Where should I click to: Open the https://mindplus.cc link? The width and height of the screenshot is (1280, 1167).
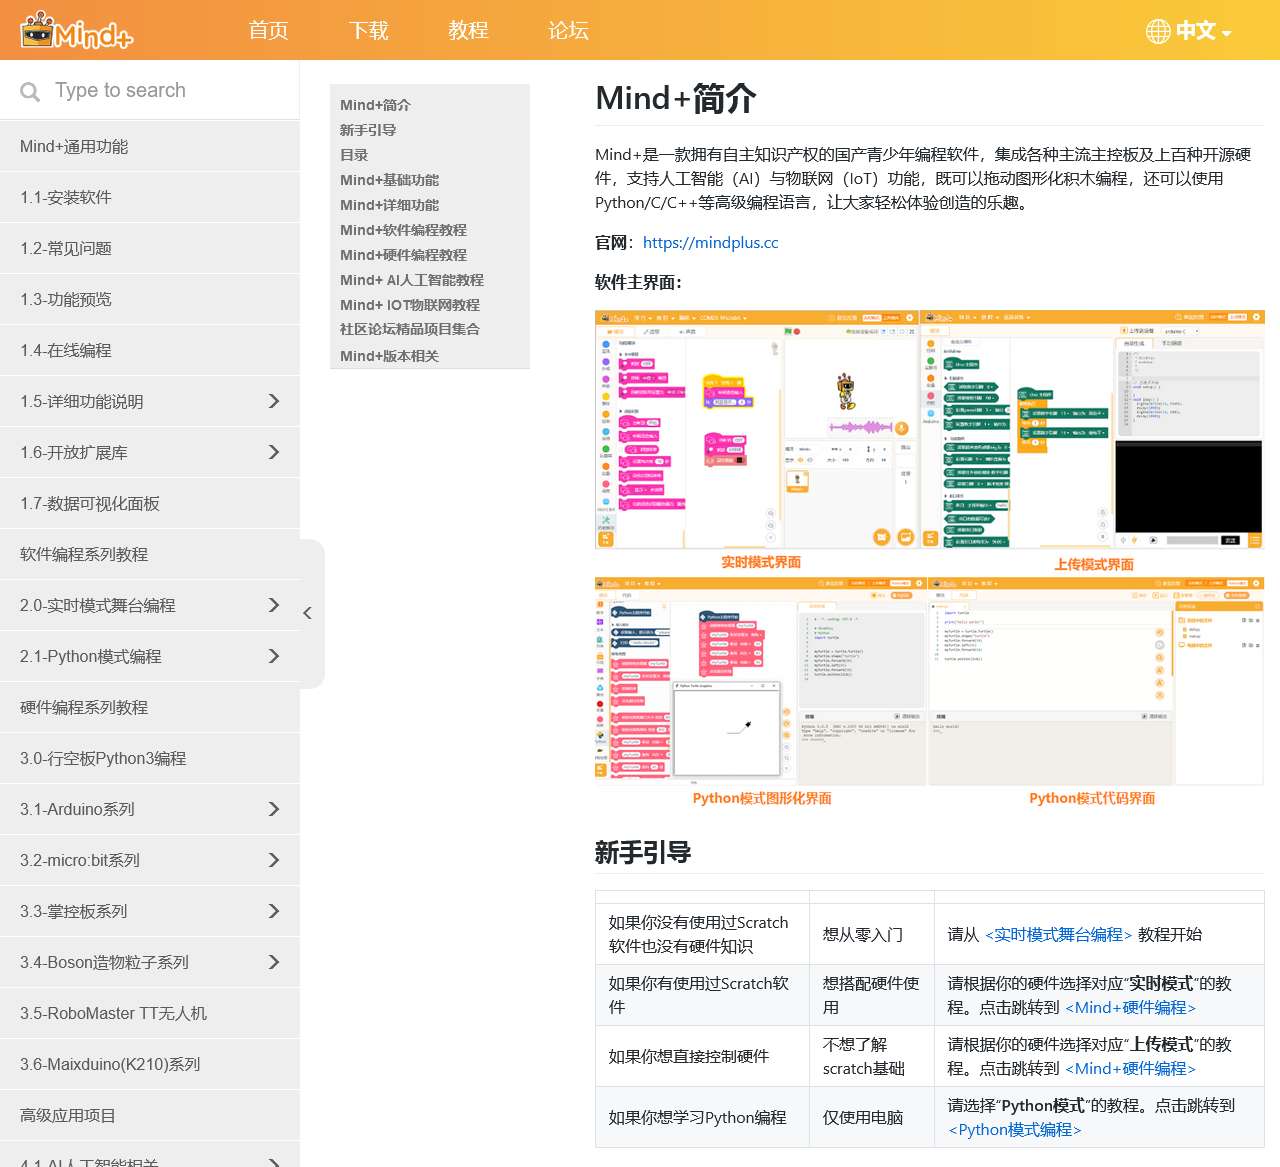click(710, 242)
